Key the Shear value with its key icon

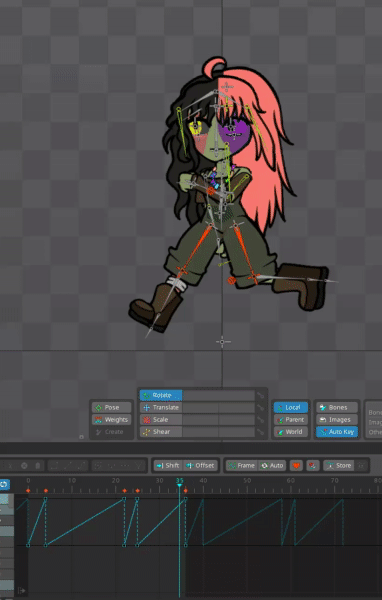(261, 432)
